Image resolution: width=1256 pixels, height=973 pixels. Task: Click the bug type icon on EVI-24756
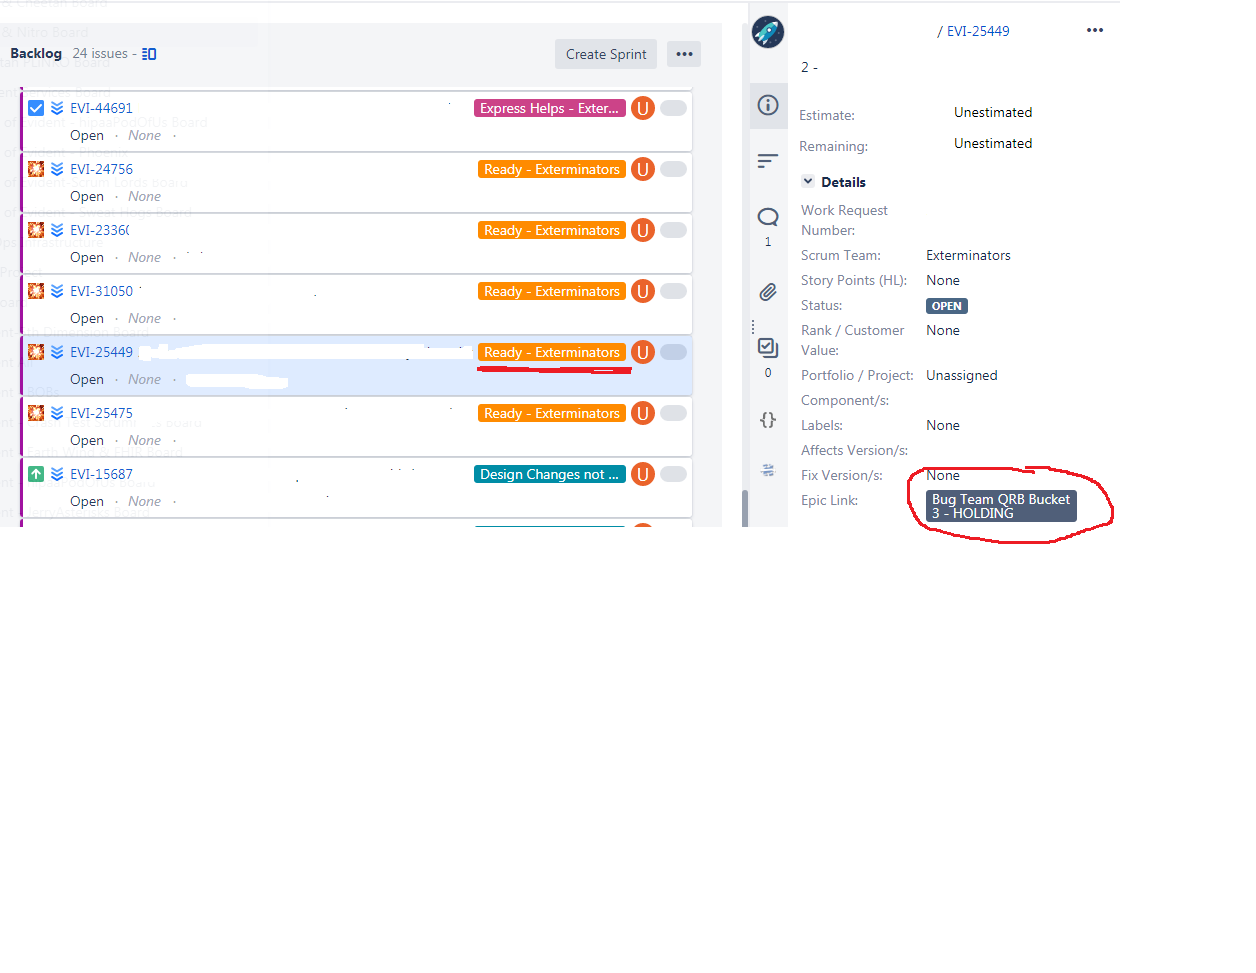click(x=36, y=169)
